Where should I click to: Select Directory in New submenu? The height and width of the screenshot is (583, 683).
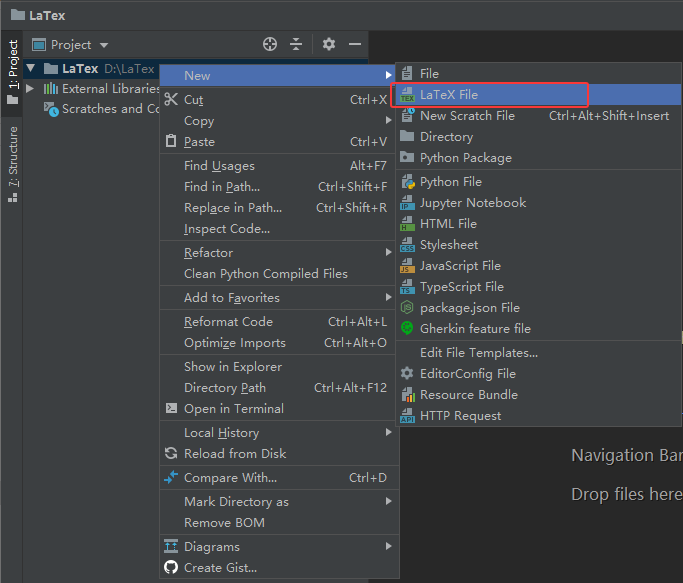[x=539, y=136]
